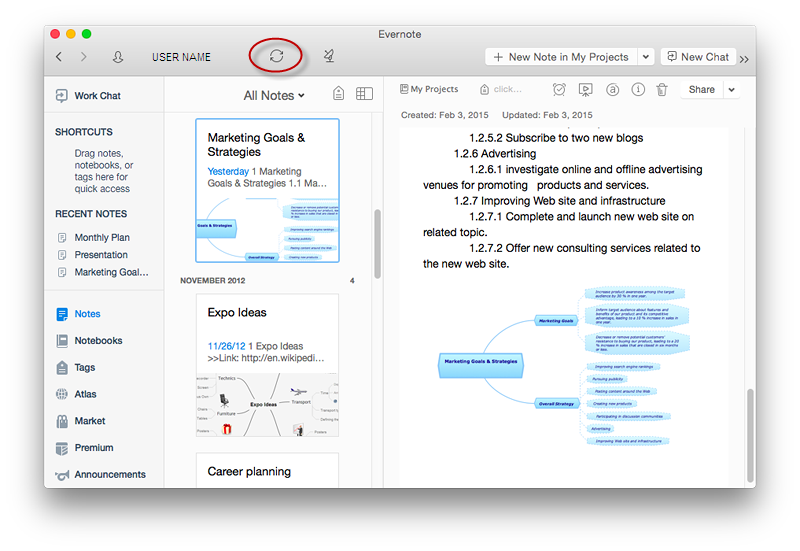
Task: Click the NOVEMBER 2012 group header
Action: 213,281
